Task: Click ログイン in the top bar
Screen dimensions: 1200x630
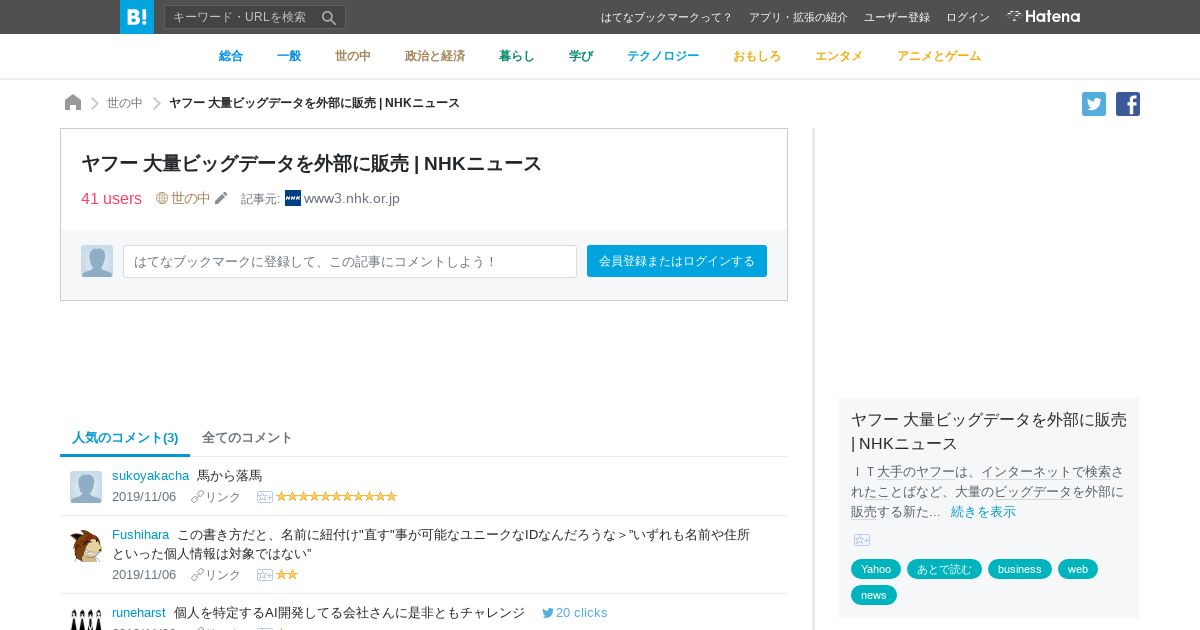Action: (968, 17)
